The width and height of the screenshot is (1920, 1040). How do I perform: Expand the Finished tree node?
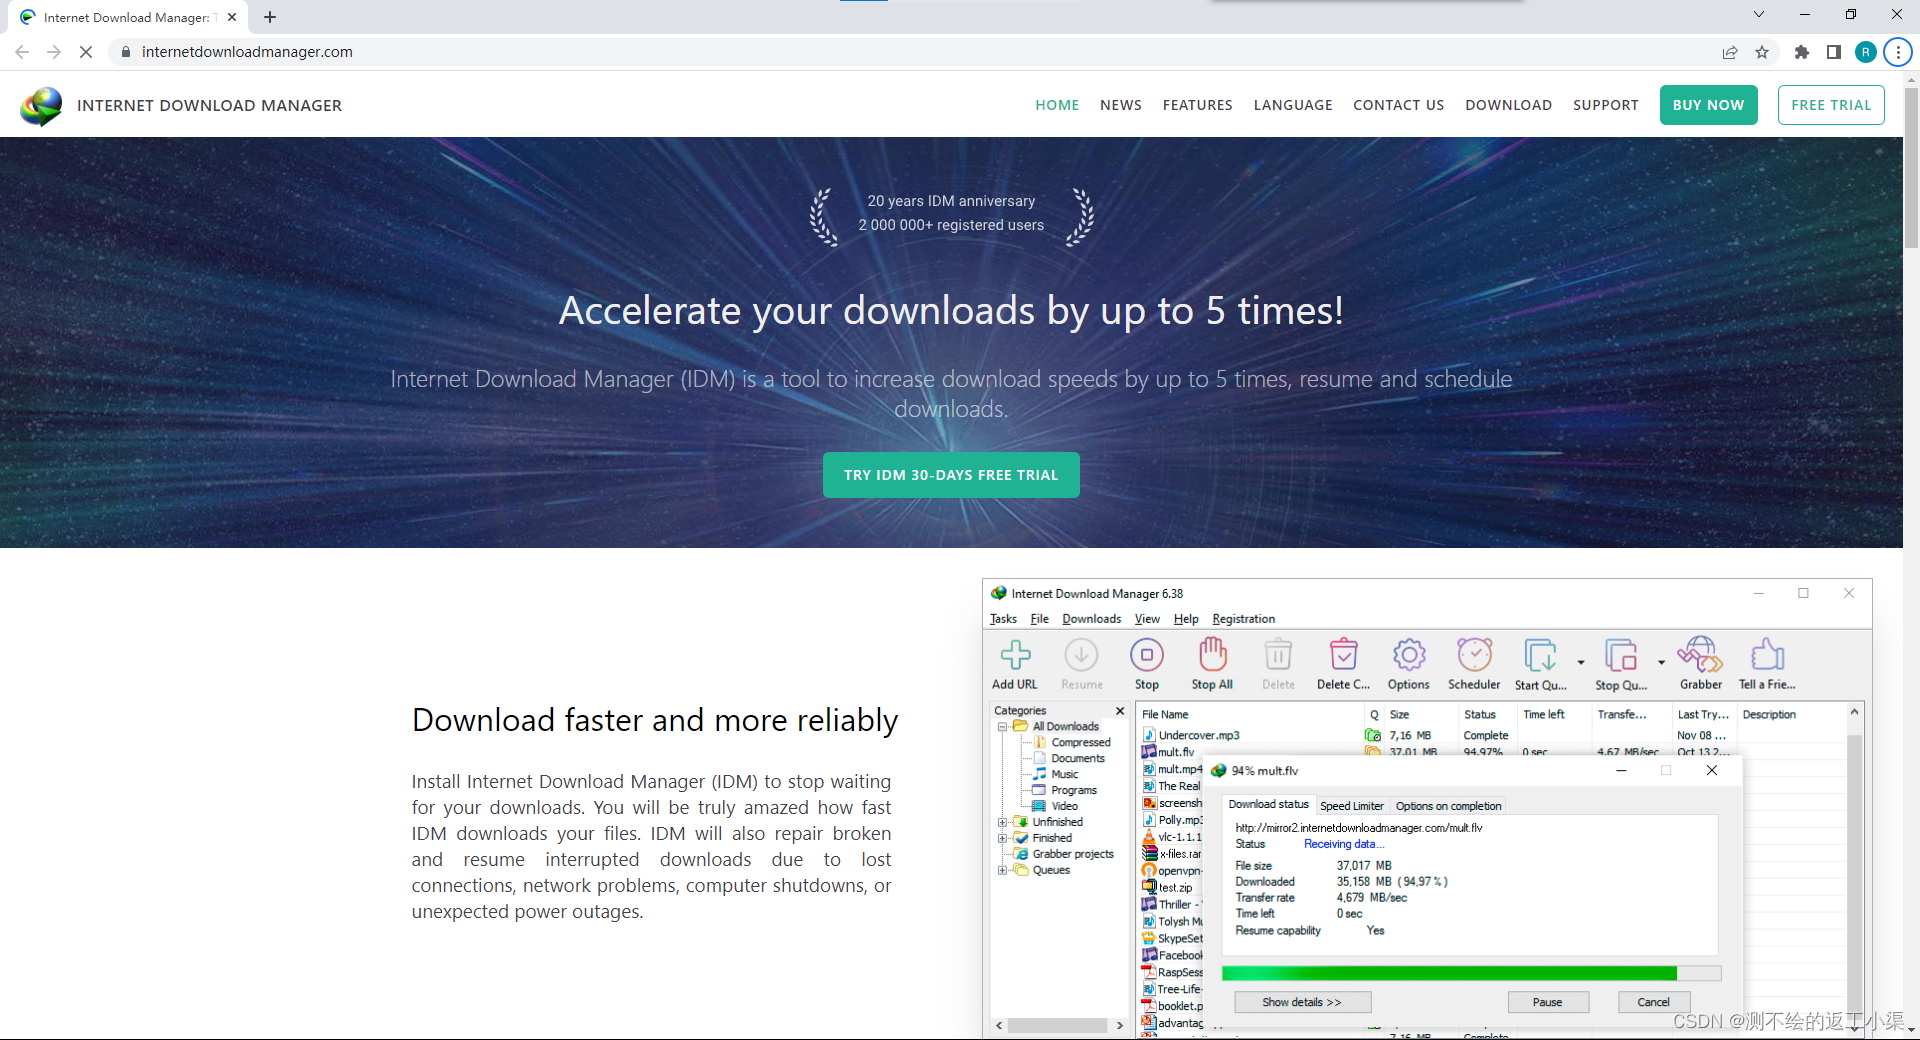click(x=1002, y=839)
